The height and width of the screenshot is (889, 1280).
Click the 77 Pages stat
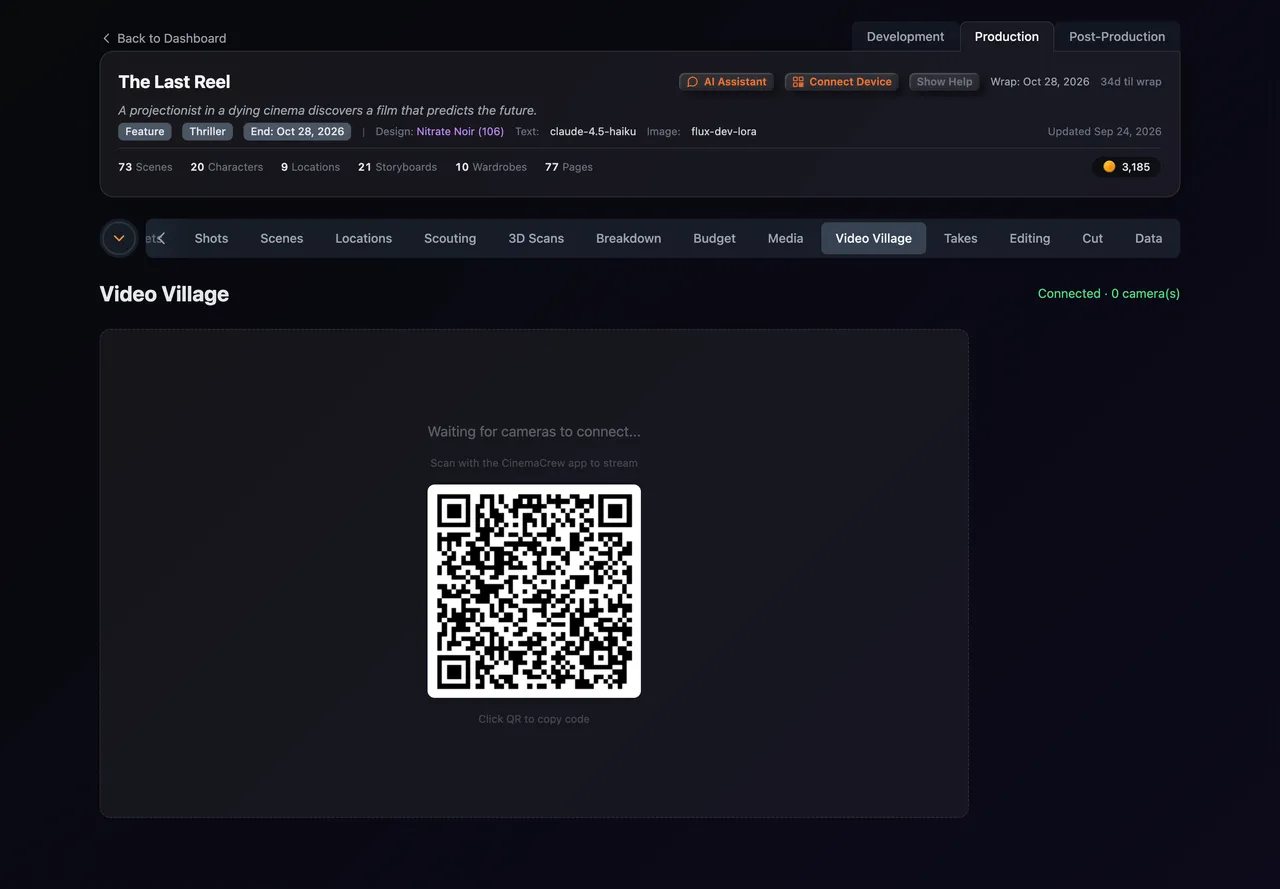pyautogui.click(x=569, y=167)
